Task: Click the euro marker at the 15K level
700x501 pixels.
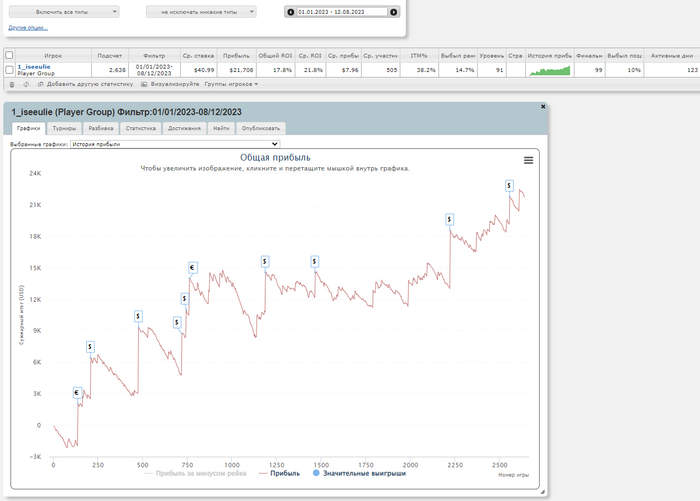Action: click(x=192, y=268)
